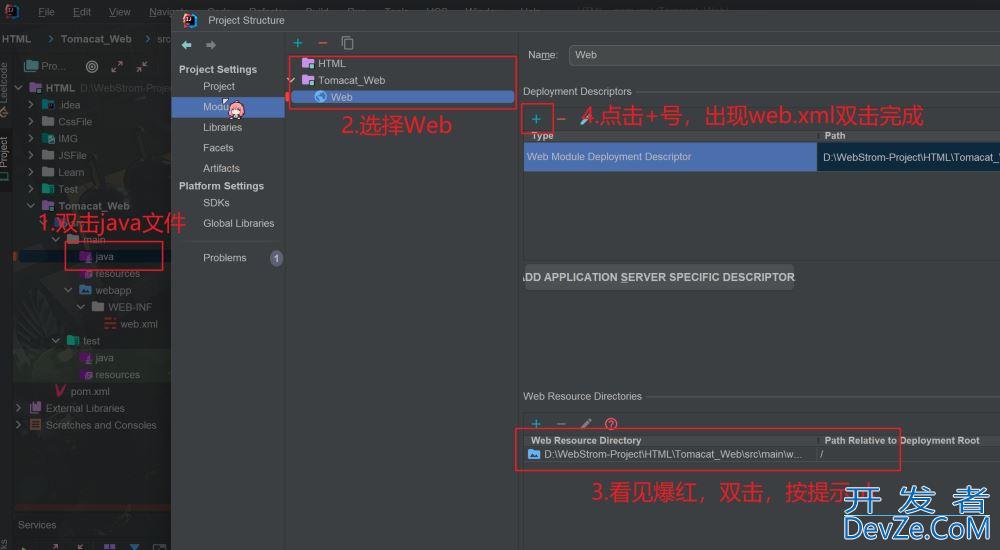Click the IntelliJ IDEA logo in the main window
This screenshot has height=550, width=1000.
(12, 11)
